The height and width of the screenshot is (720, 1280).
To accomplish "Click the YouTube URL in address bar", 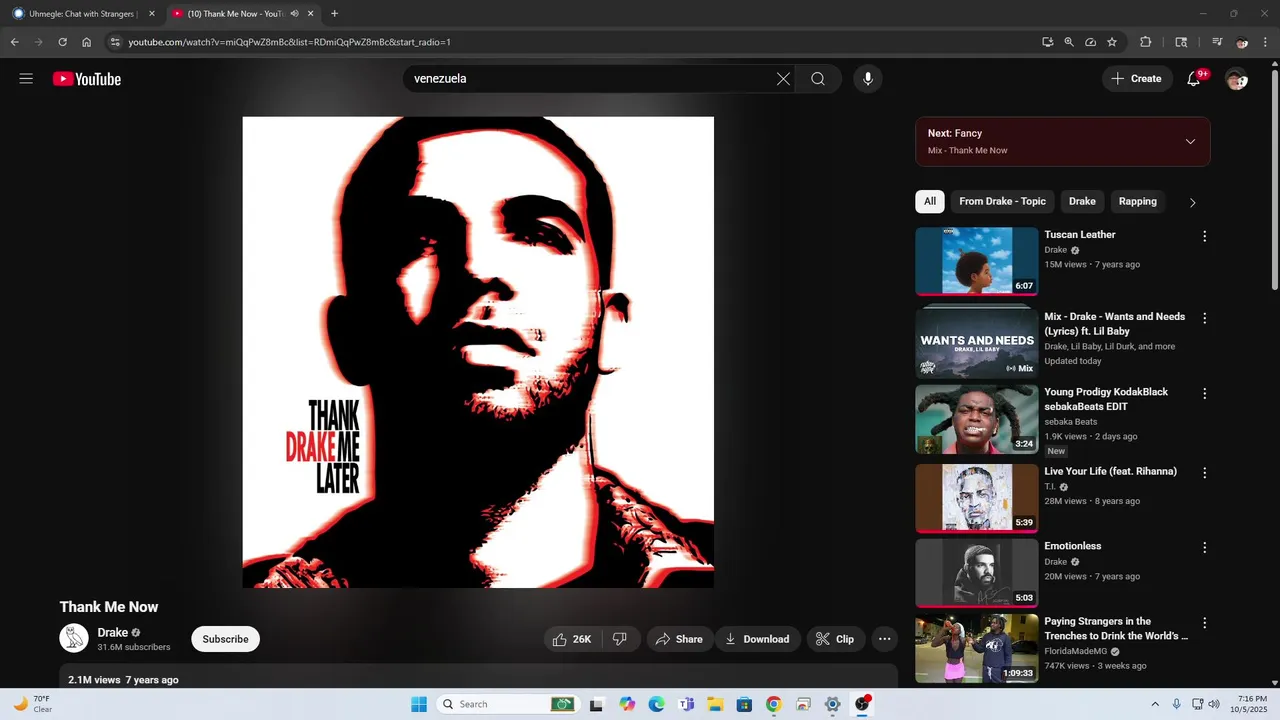I will 289,42.
